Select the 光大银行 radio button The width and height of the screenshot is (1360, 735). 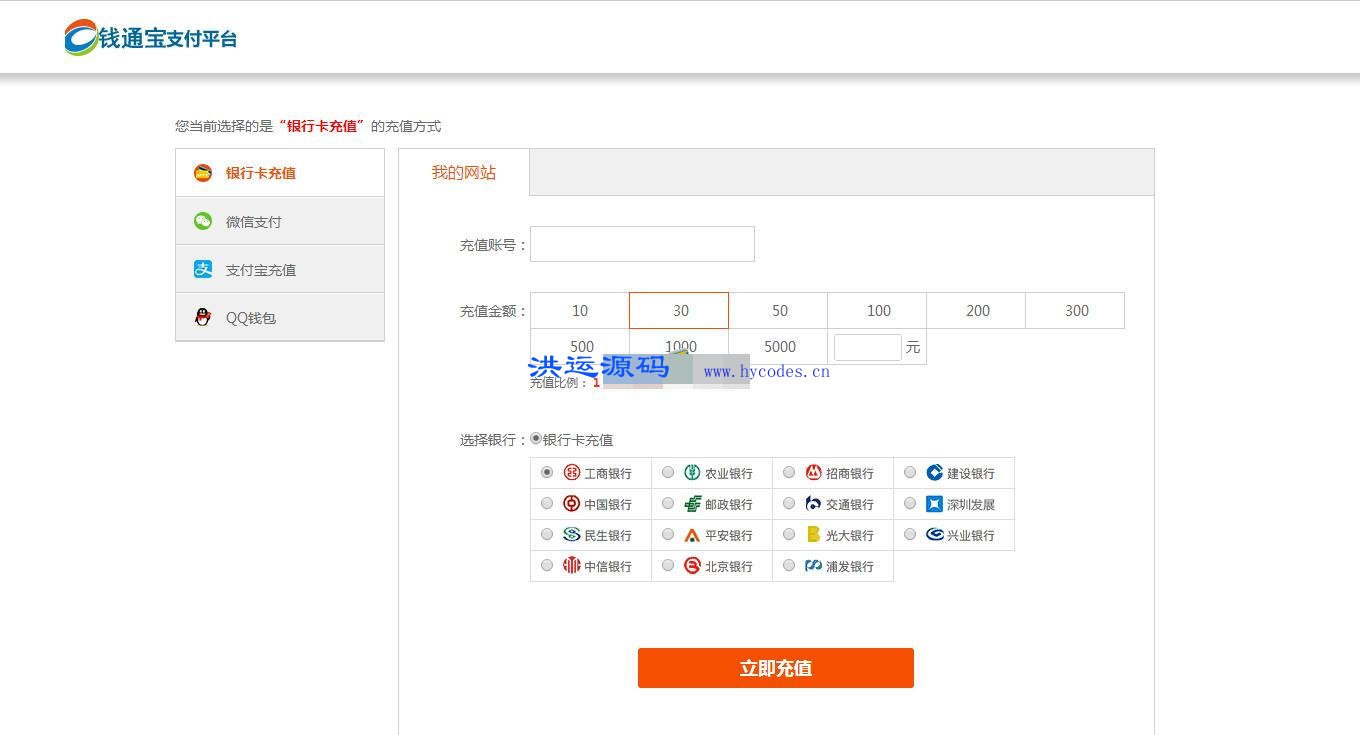(x=789, y=534)
